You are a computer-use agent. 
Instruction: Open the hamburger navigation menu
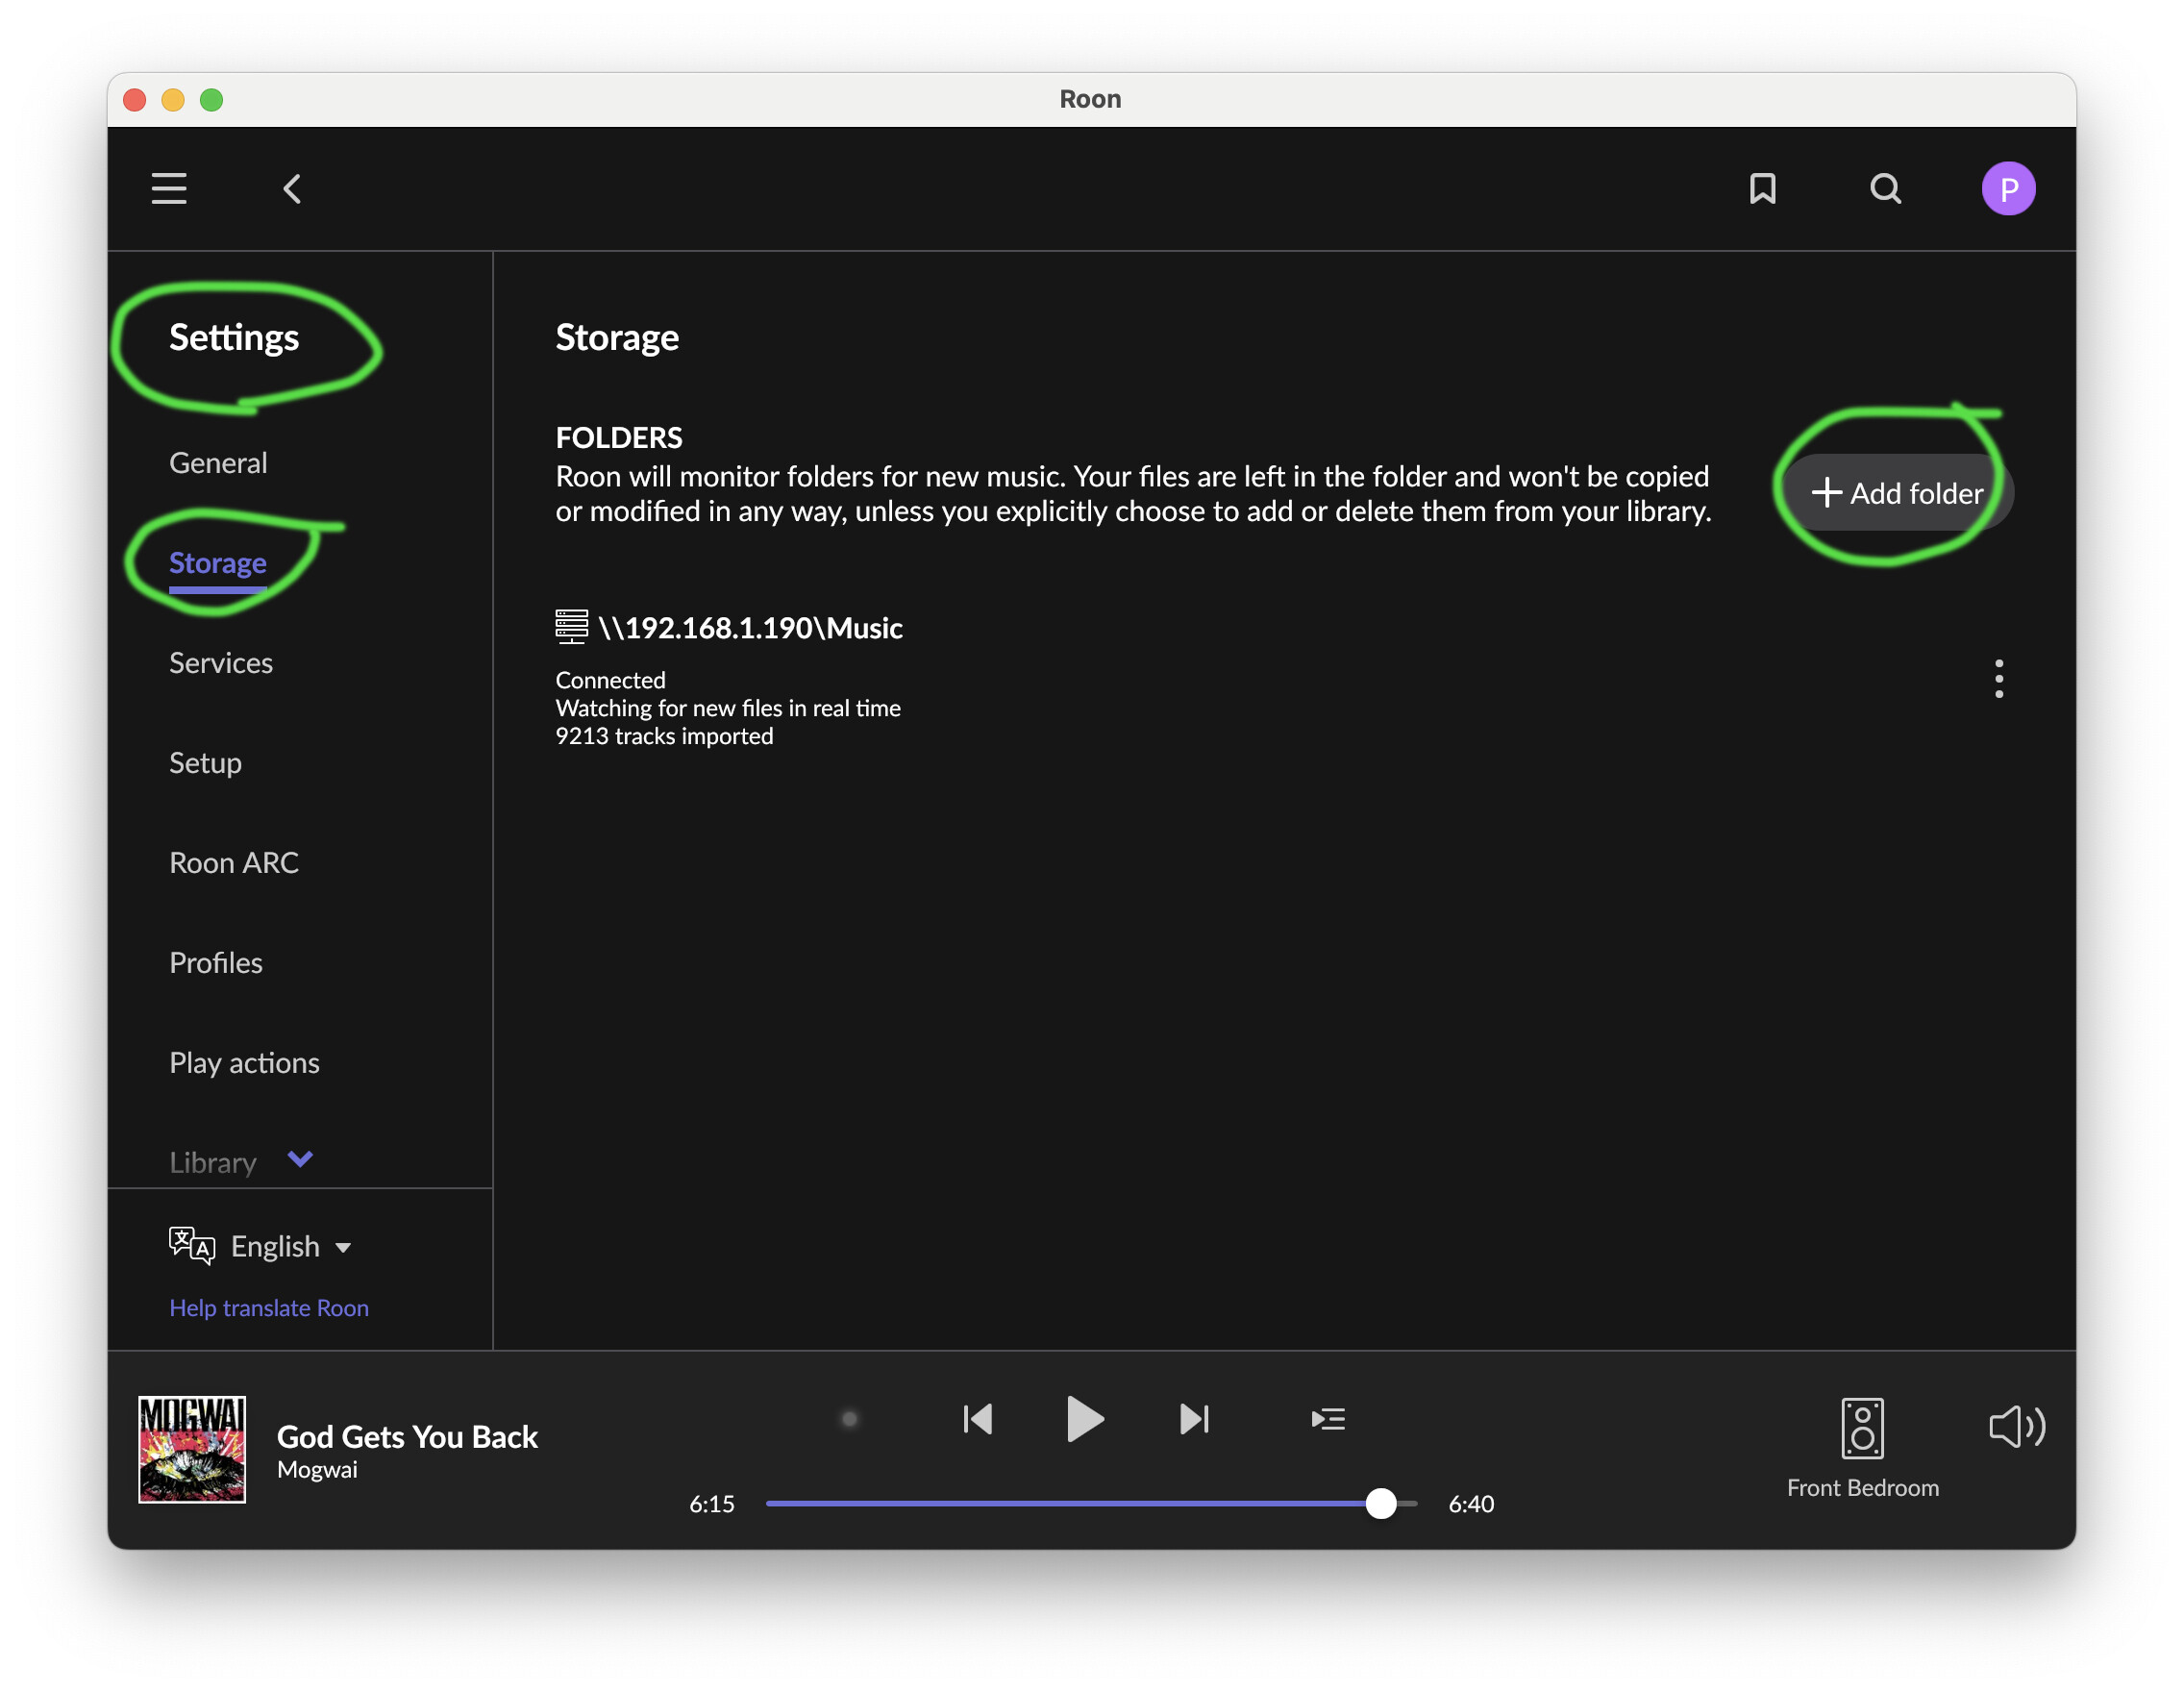[169, 188]
